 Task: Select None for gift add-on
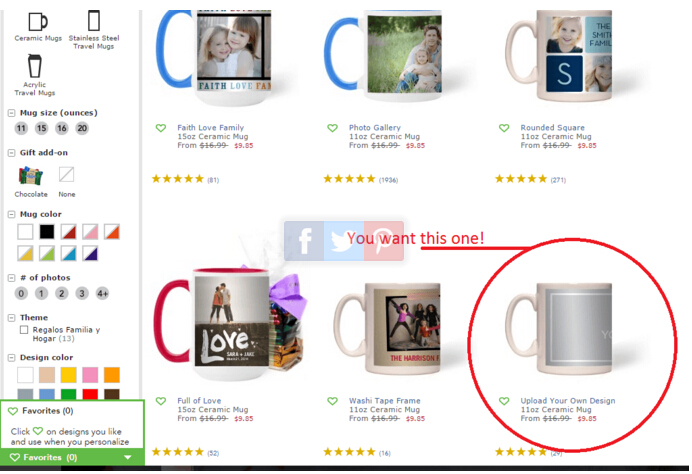[67, 175]
